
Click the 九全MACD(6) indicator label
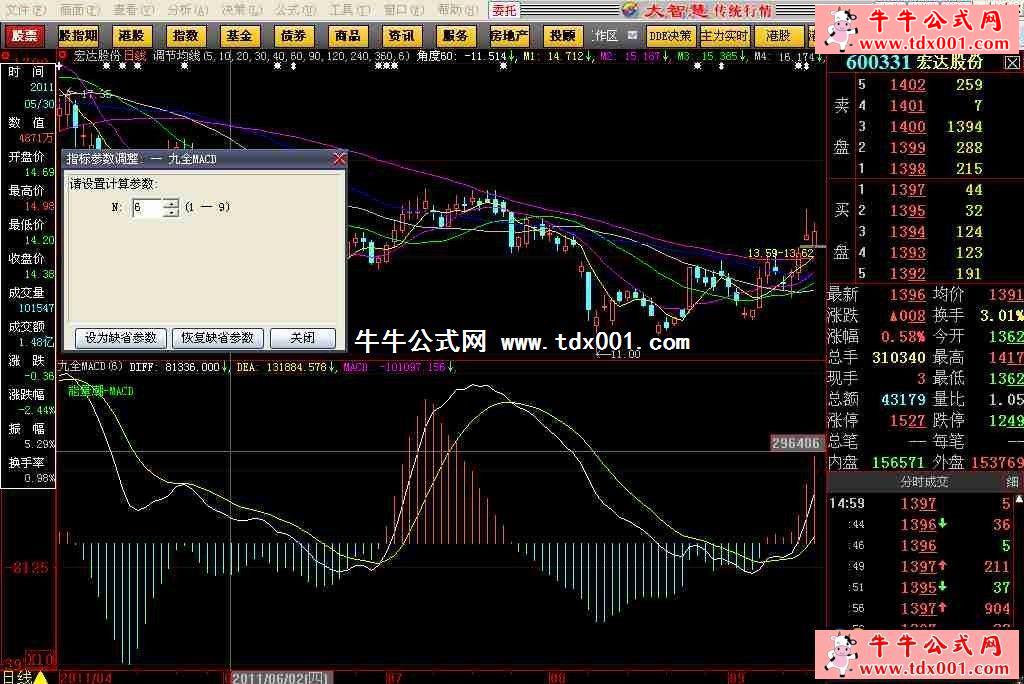tap(91, 367)
